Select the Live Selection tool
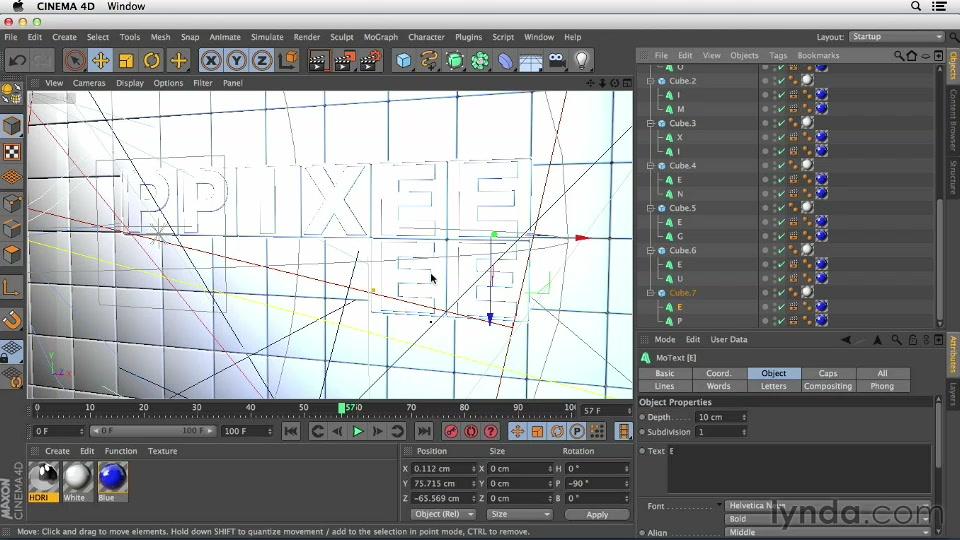Viewport: 960px width, 540px height. 75,61
